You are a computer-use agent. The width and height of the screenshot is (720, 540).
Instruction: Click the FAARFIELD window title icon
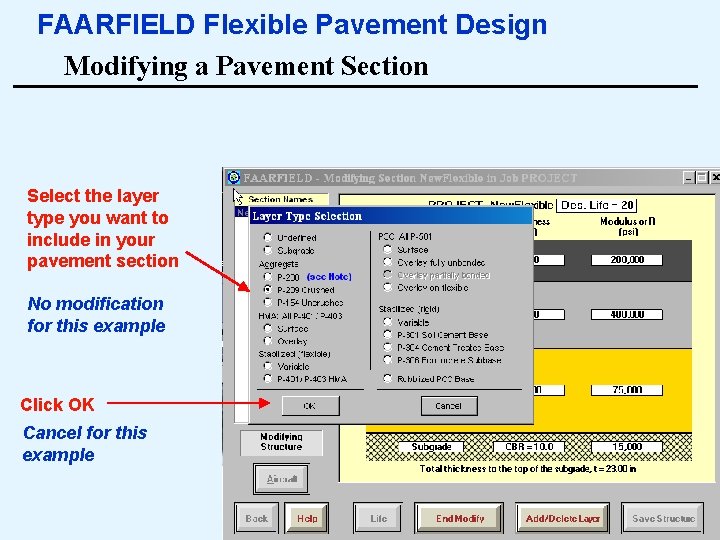click(x=234, y=177)
